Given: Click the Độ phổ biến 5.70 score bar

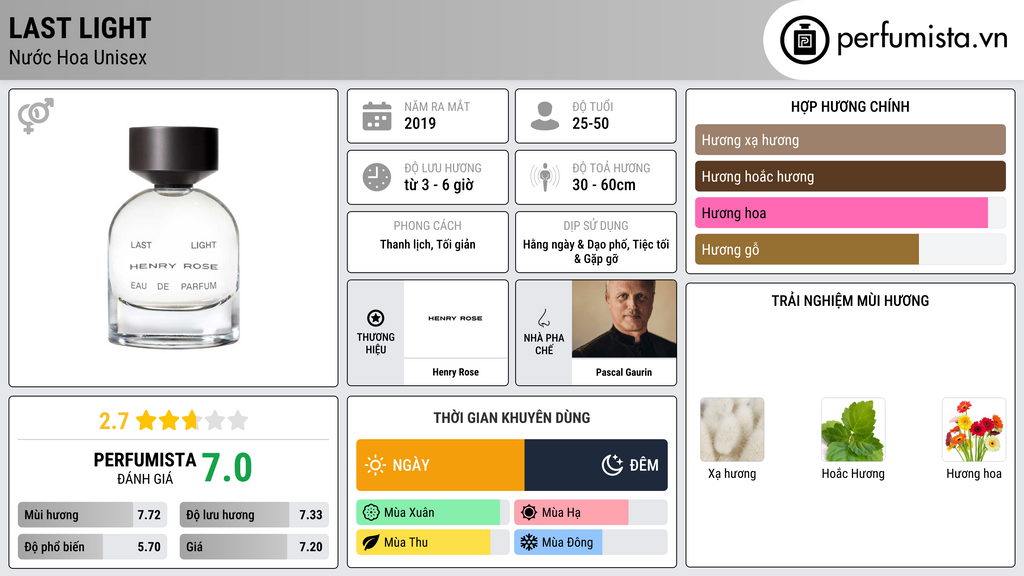Looking at the screenshot, I should [93, 547].
